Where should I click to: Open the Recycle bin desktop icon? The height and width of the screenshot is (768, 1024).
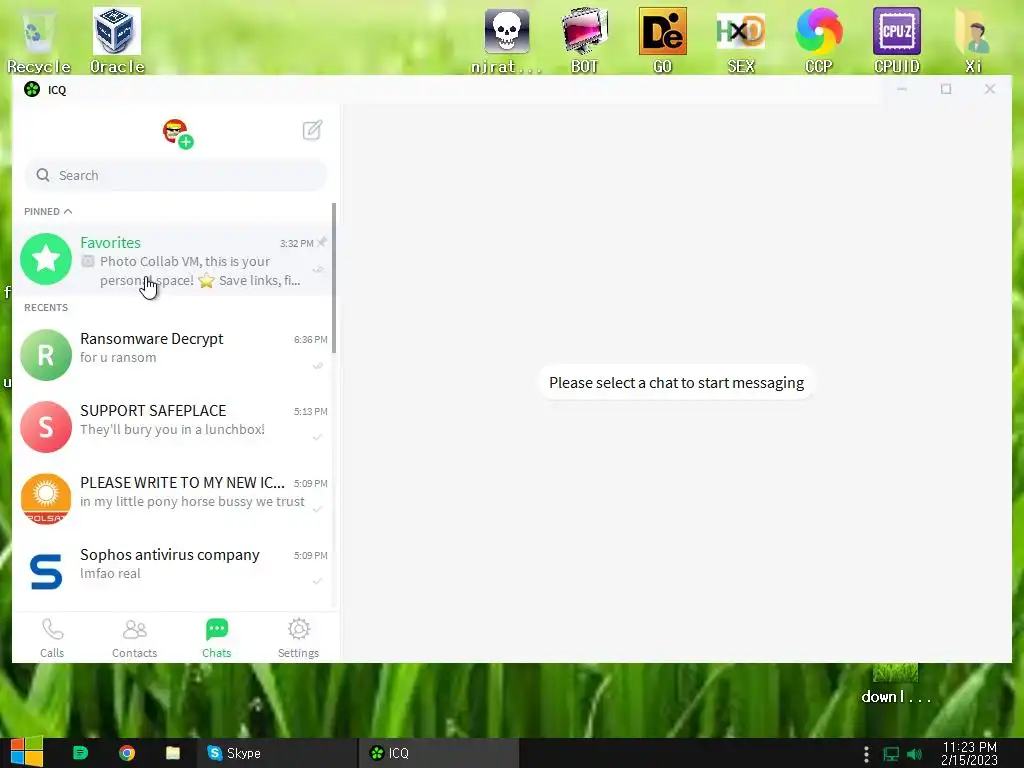point(39,39)
